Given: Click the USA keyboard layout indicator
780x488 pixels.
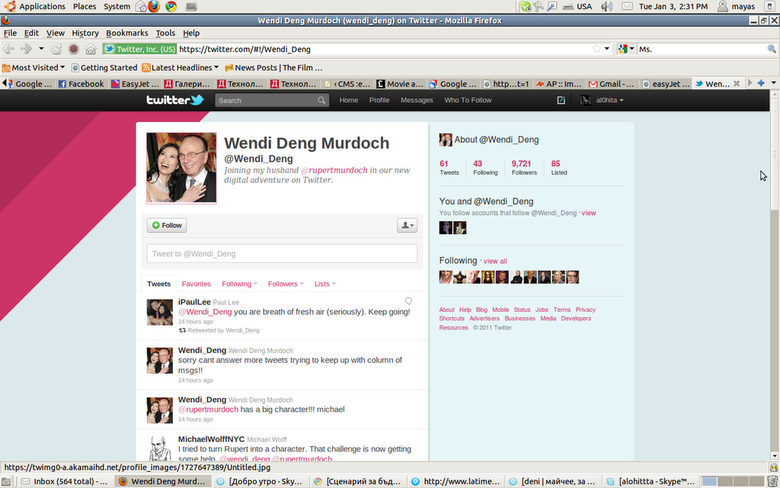Looking at the screenshot, I should point(578,6).
